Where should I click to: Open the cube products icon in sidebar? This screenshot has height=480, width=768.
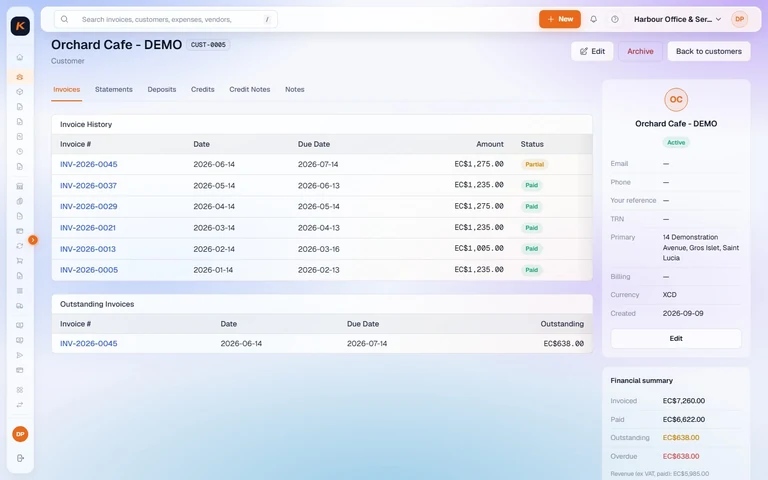[20, 92]
